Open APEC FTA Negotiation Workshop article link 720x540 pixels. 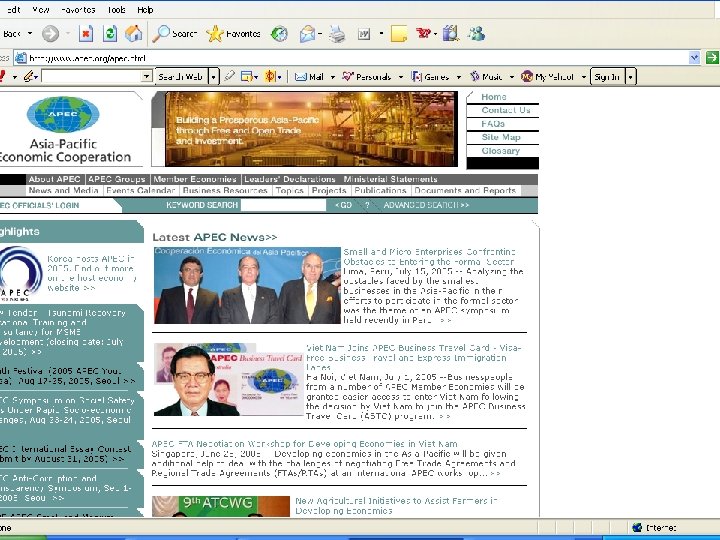point(304,444)
